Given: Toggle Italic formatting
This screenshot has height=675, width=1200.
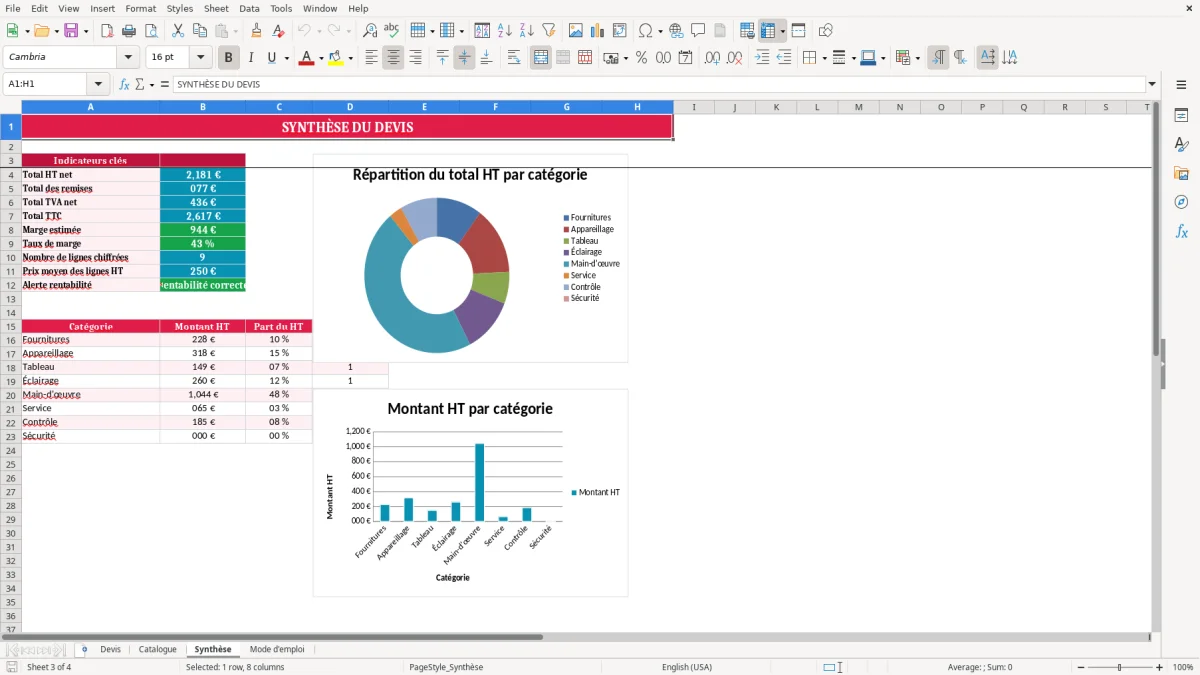Looking at the screenshot, I should tap(251, 58).
